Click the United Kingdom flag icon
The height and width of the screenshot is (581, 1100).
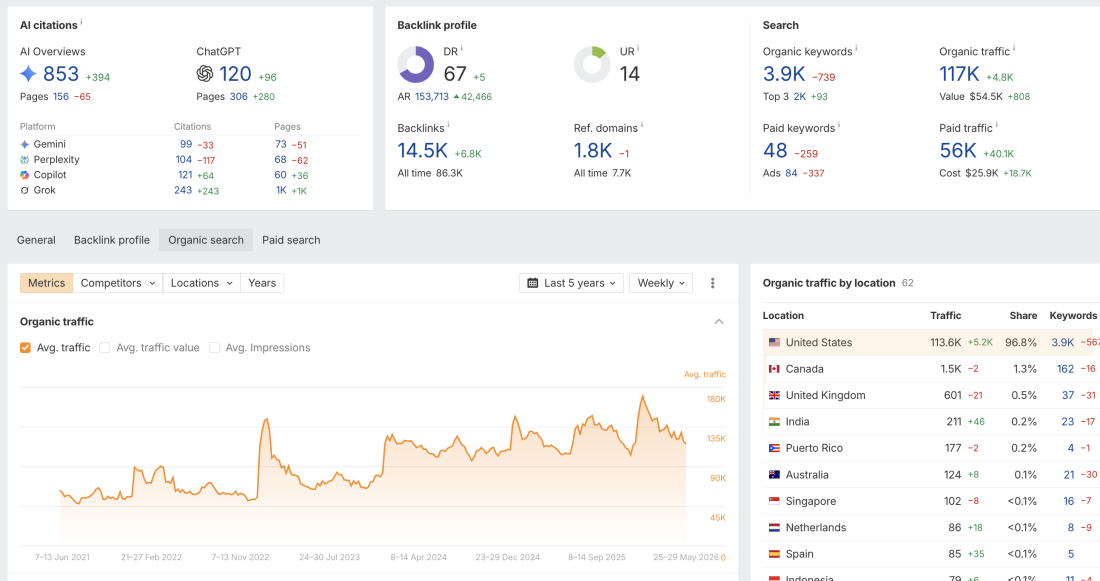pos(774,396)
